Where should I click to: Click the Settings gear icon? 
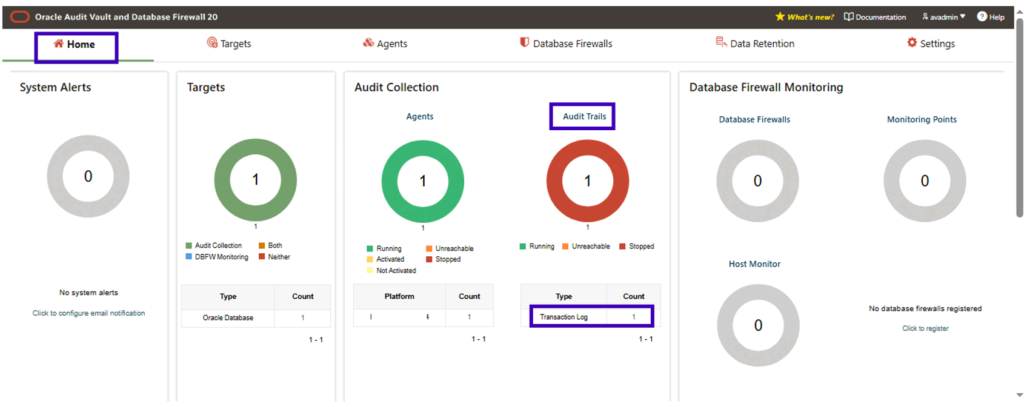coord(912,43)
